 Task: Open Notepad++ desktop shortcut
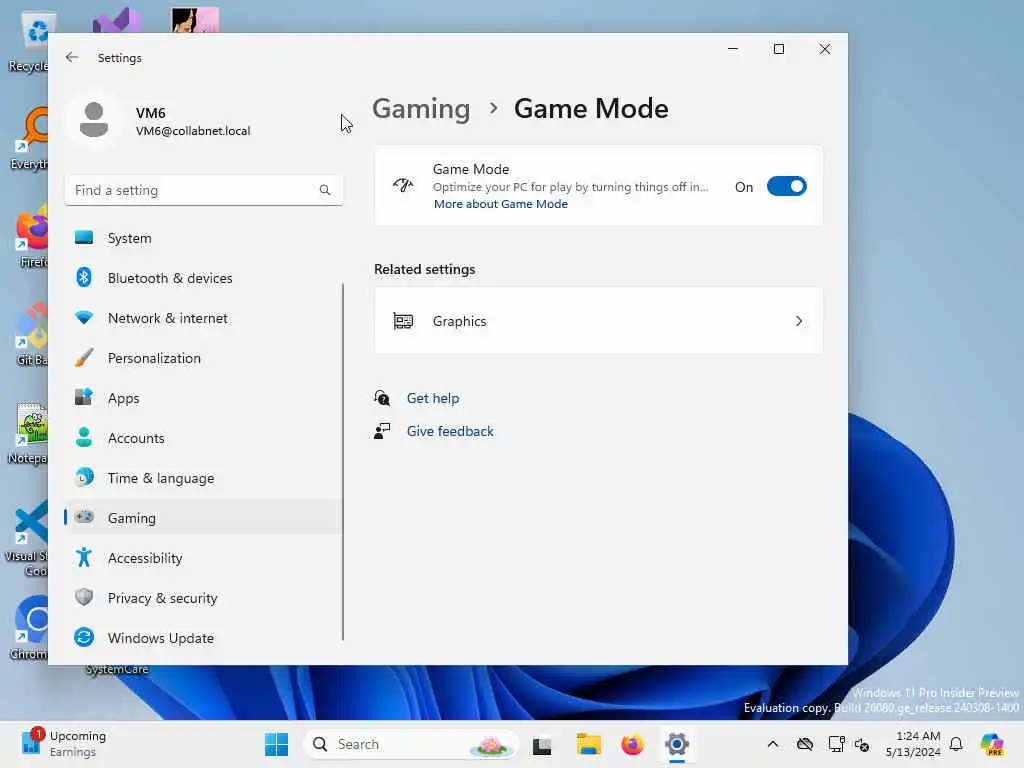(x=29, y=434)
